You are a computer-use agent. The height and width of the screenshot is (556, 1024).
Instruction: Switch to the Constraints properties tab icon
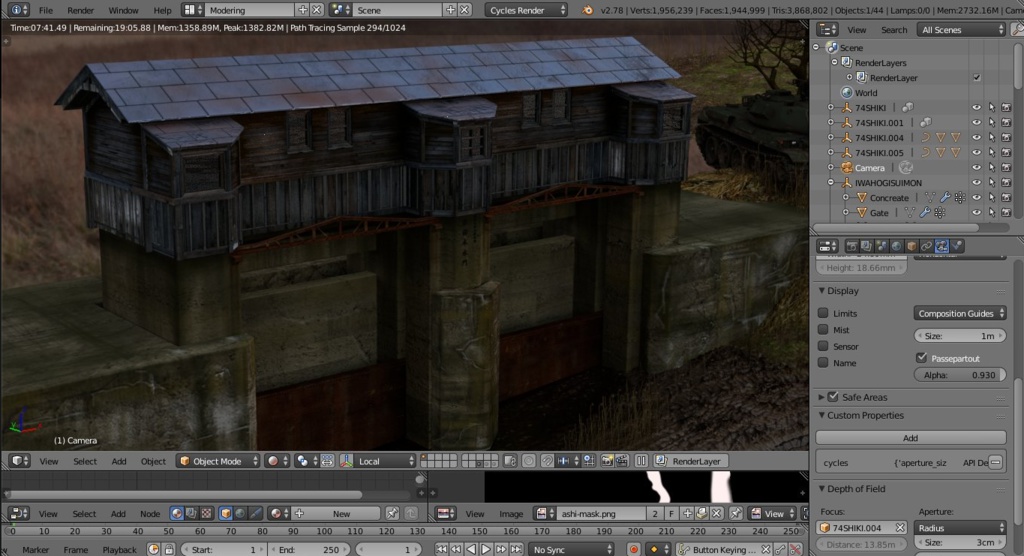coord(927,246)
